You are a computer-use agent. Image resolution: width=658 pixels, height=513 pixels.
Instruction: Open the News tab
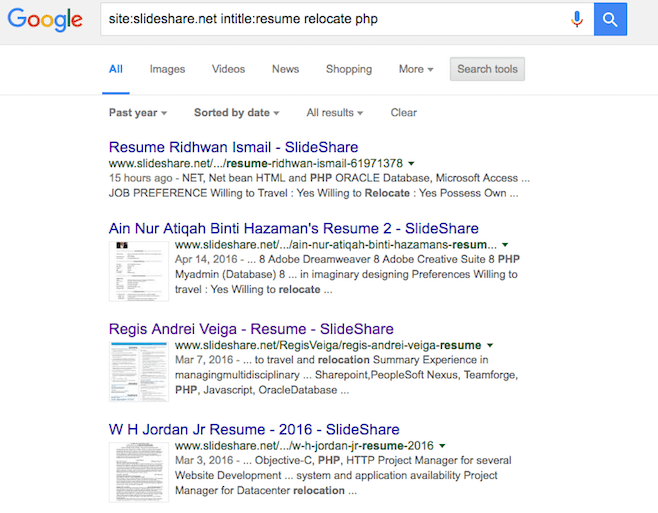(285, 69)
